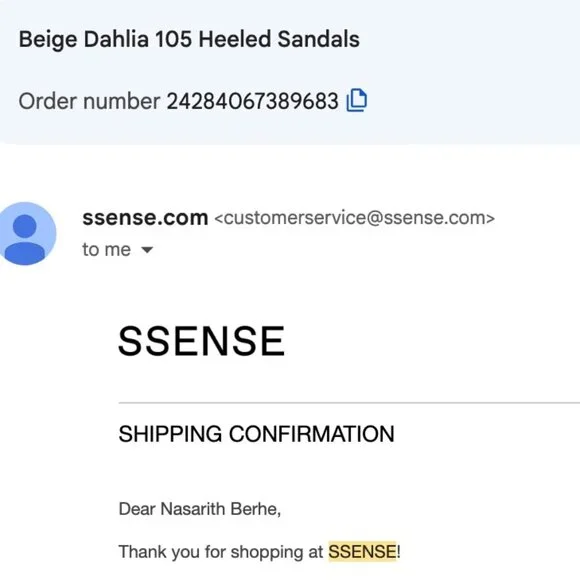Expand recipient details arrow beside "to me"
The height and width of the screenshot is (580, 580).
(x=147, y=250)
